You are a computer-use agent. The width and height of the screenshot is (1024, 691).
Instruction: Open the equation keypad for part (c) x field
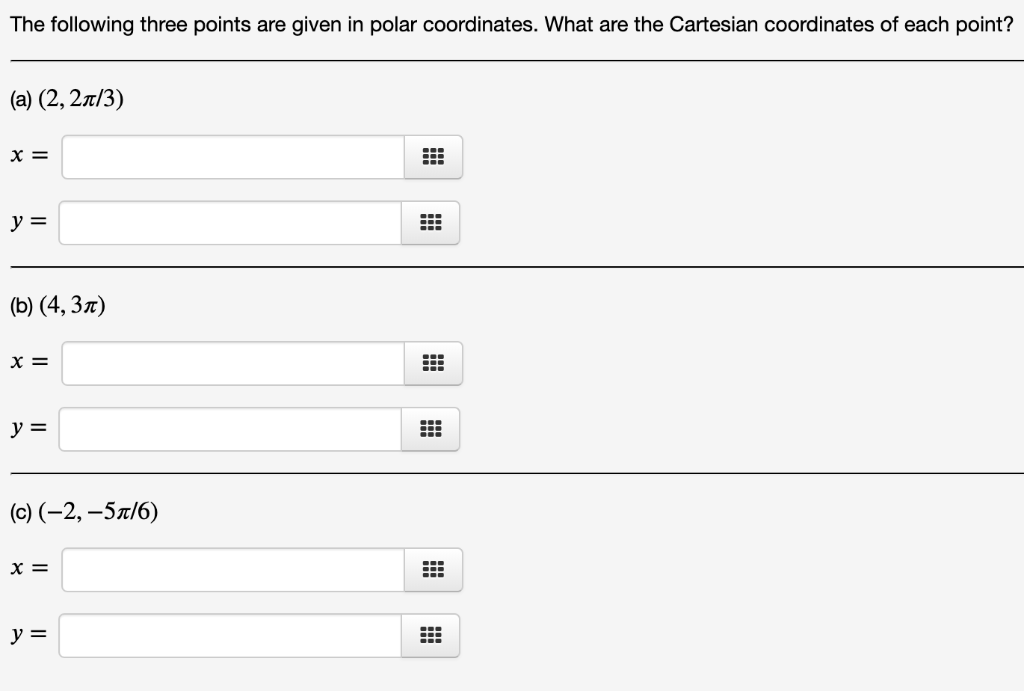click(431, 569)
